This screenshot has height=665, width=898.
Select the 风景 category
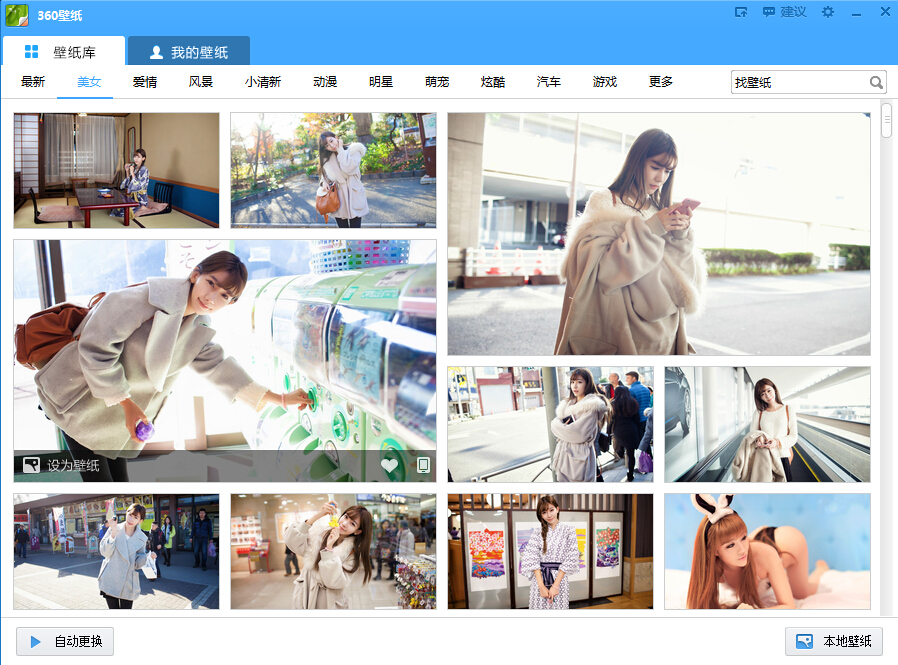(x=201, y=82)
